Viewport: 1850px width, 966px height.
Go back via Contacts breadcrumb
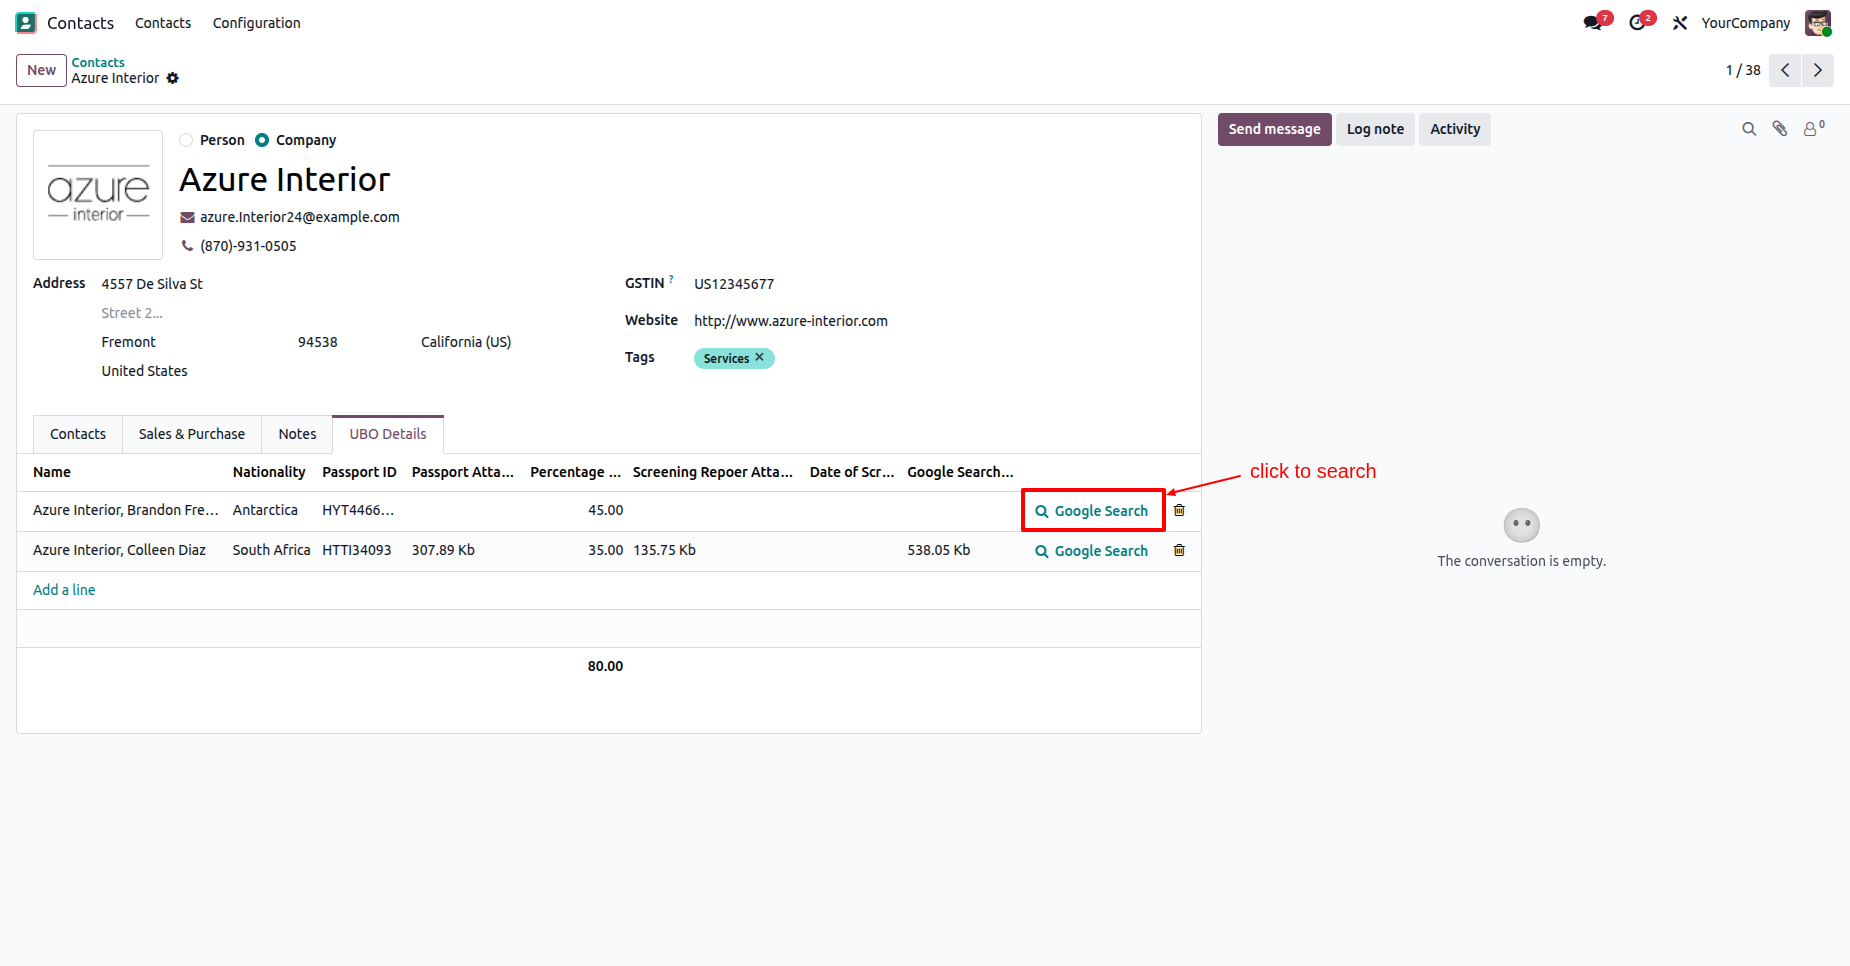[98, 62]
